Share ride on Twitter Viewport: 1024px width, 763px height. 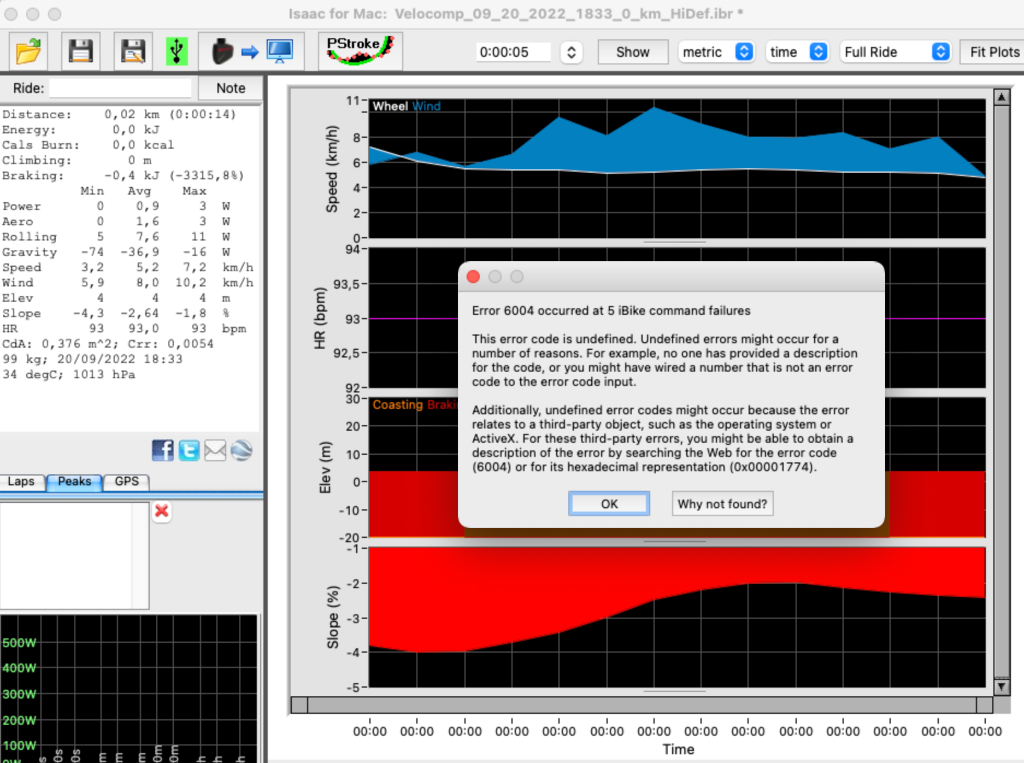(189, 450)
